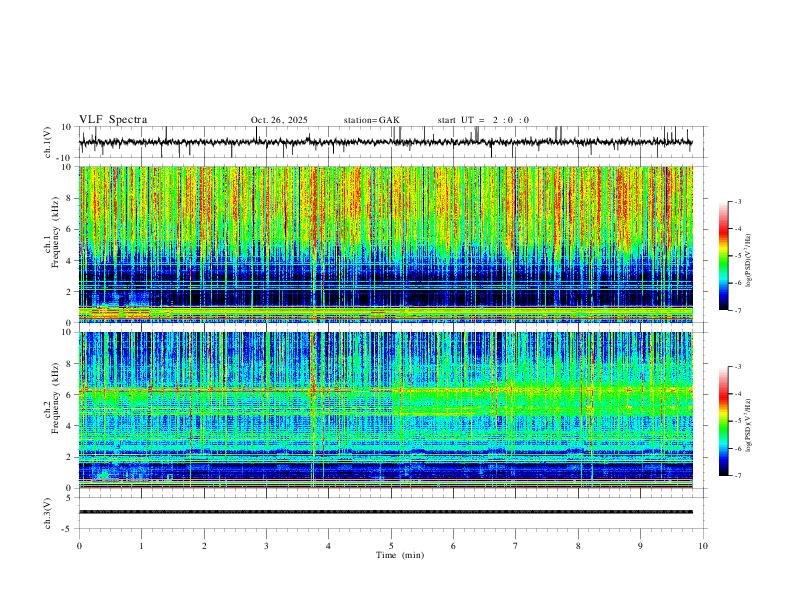
Task: Click the 'ch.1(V)' waveform axis label
Action: pos(48,142)
